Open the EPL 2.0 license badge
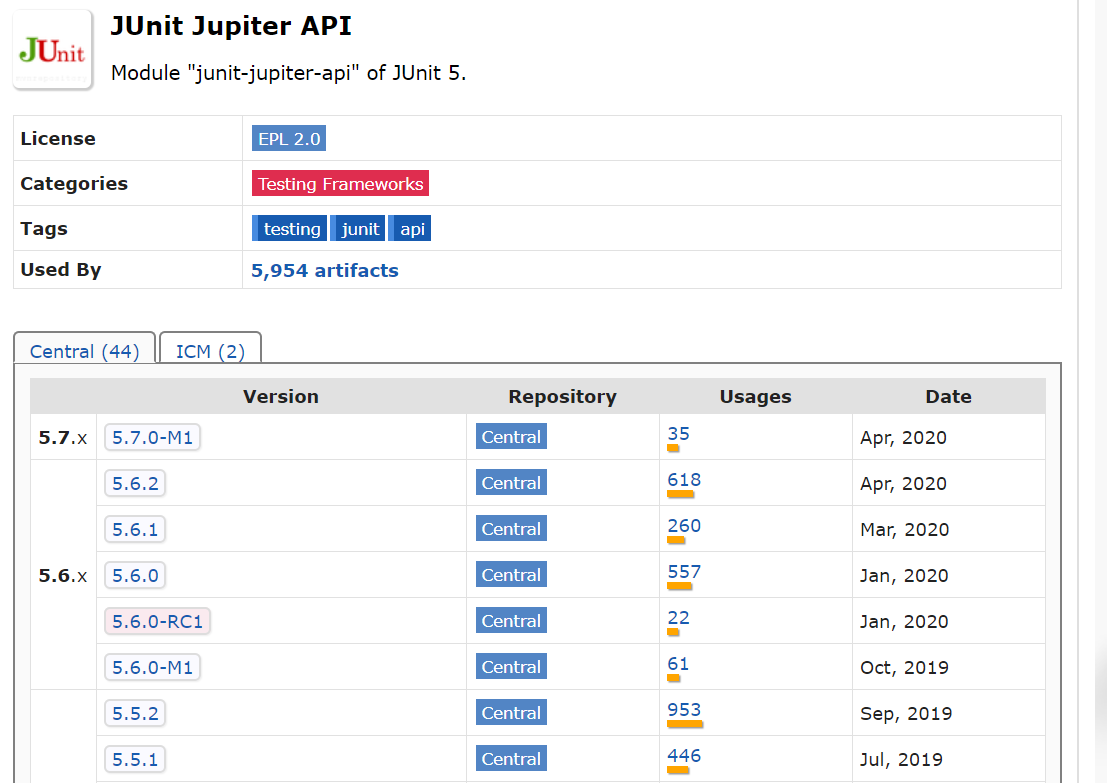 pos(289,138)
